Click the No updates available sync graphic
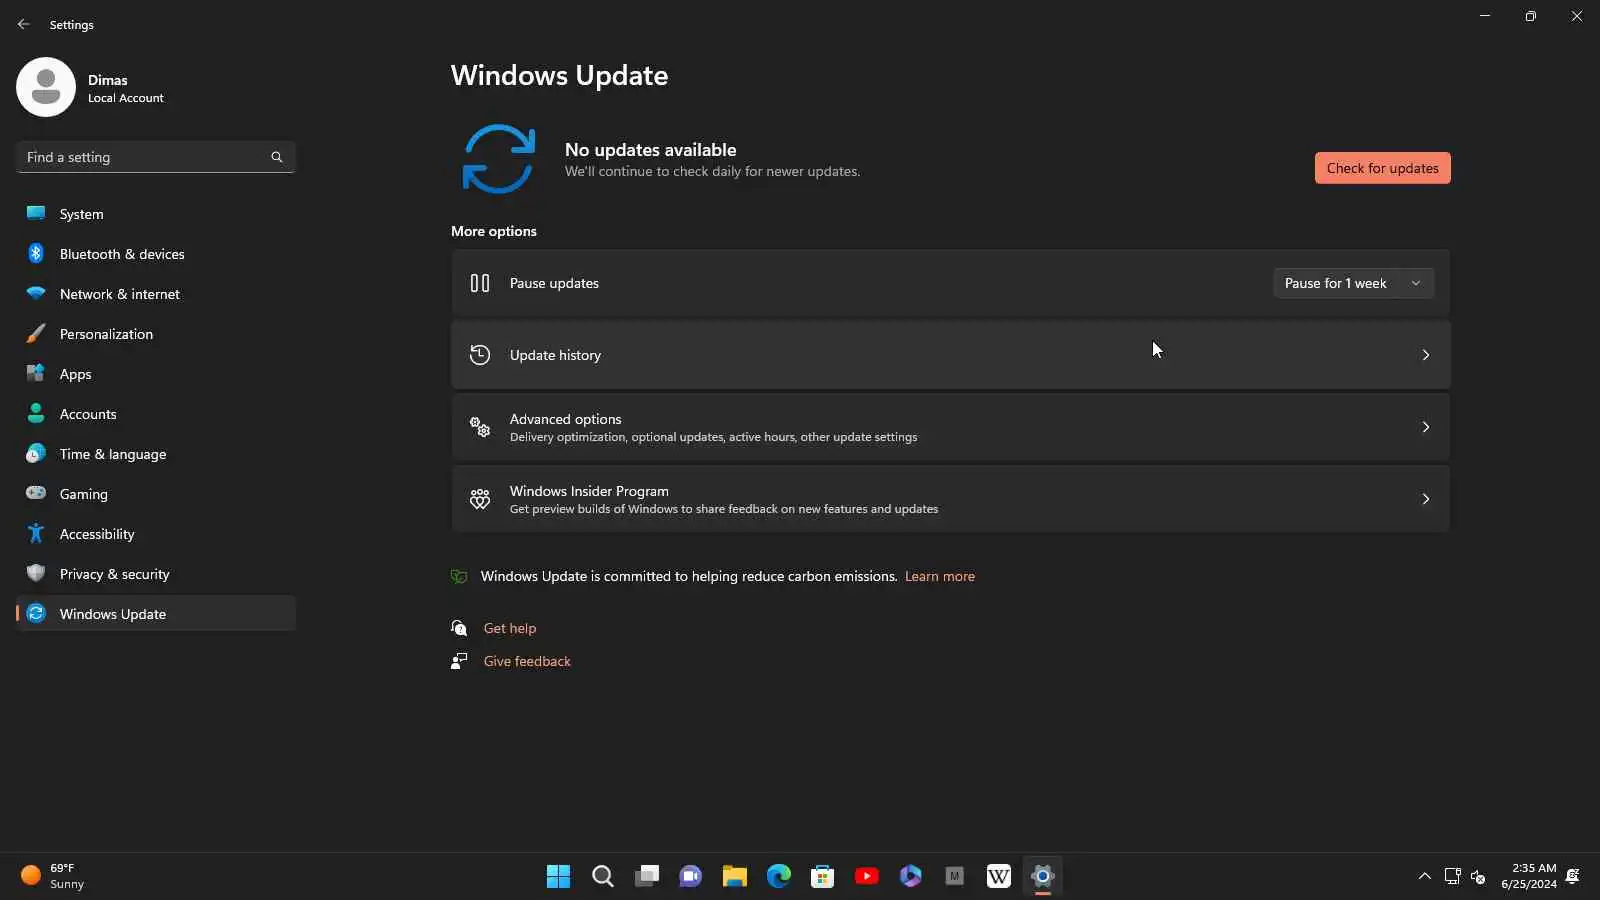The image size is (1600, 900). [498, 159]
